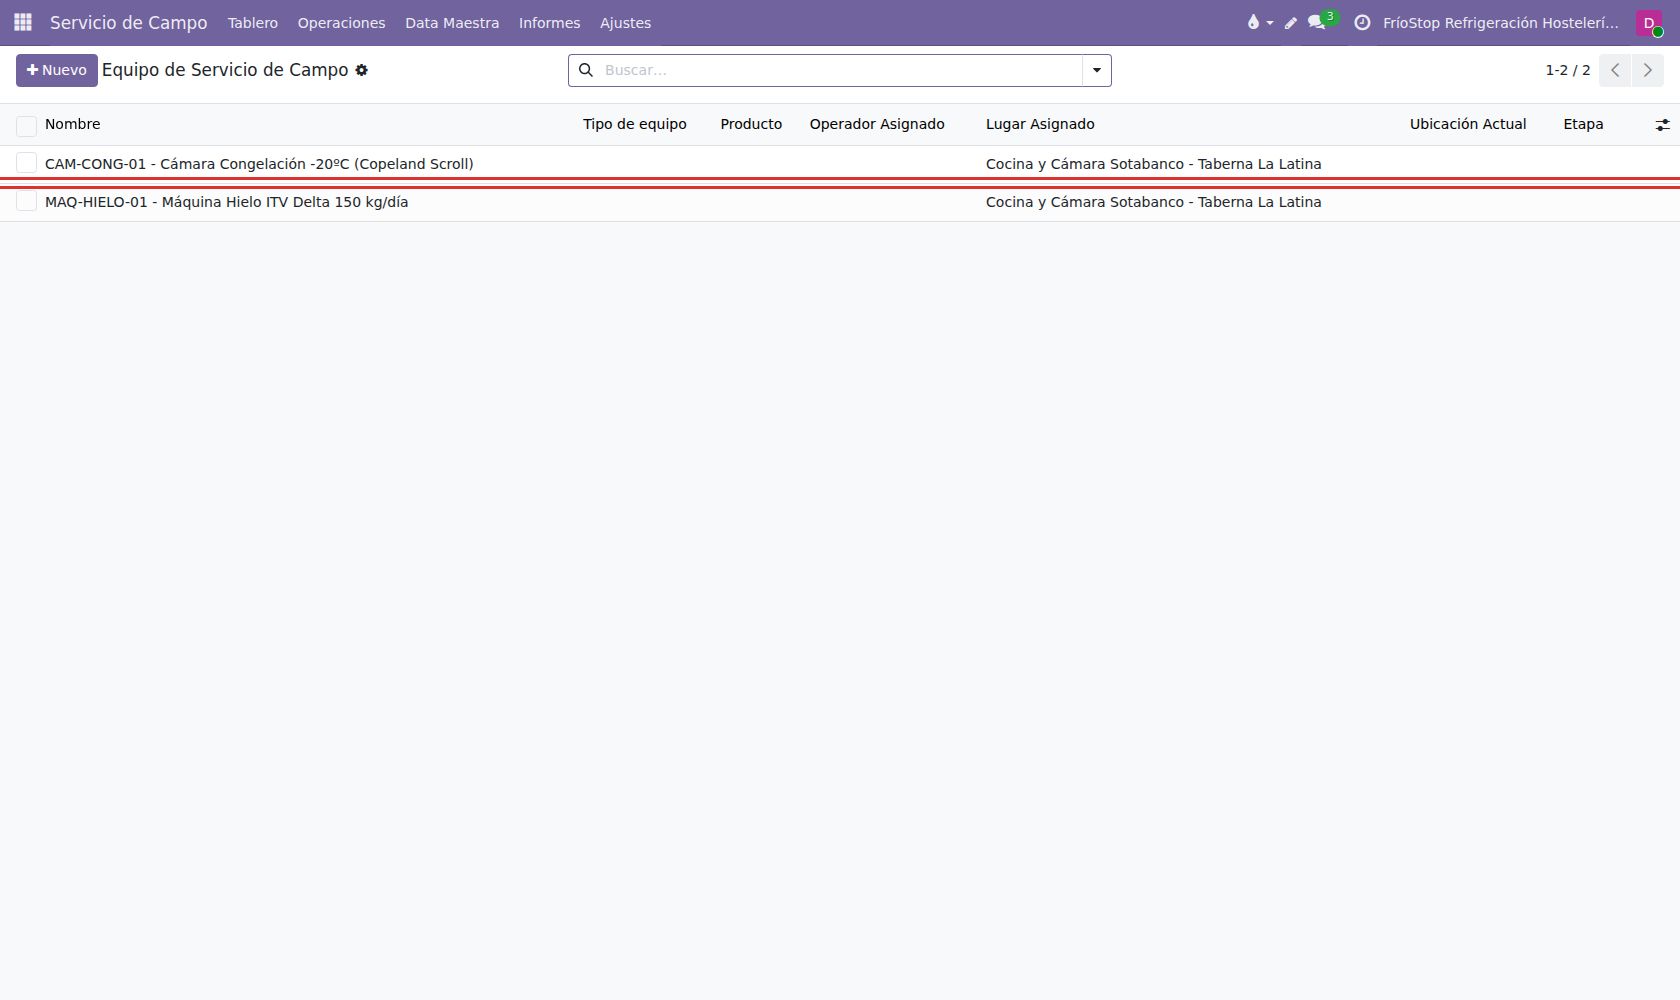Screen dimensions: 1680x1000
Task: Click inside the Buscar search field
Action: pos(840,70)
